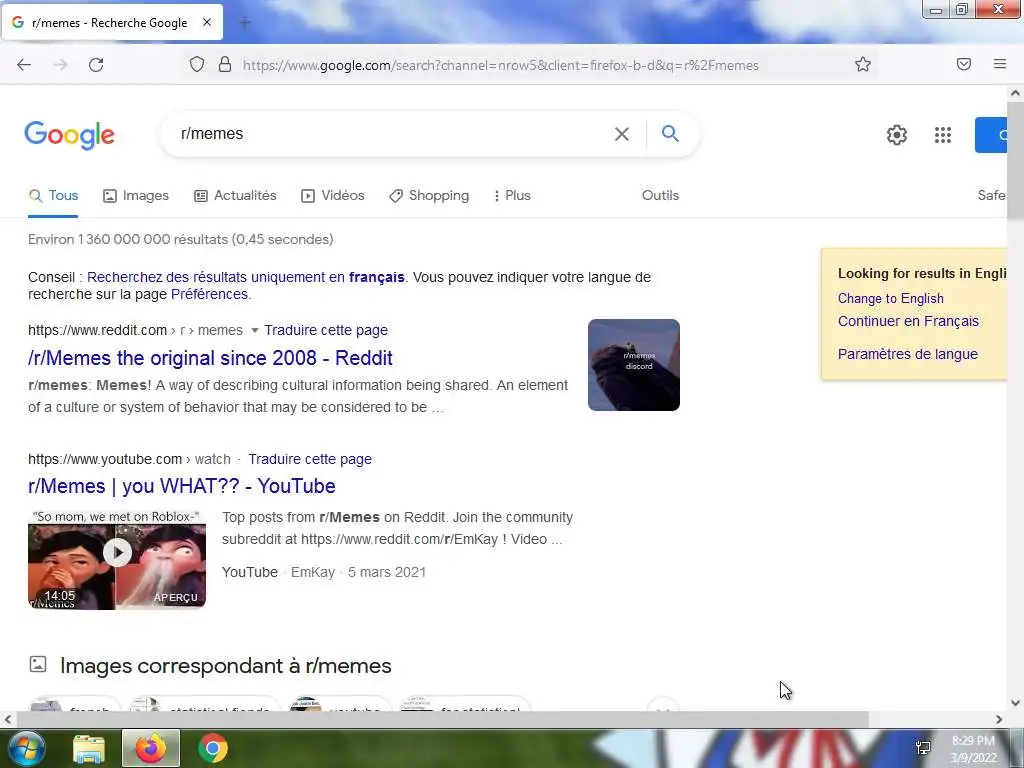Open the Save to Pocket icon
The height and width of the screenshot is (768, 1024).
pos(964,64)
